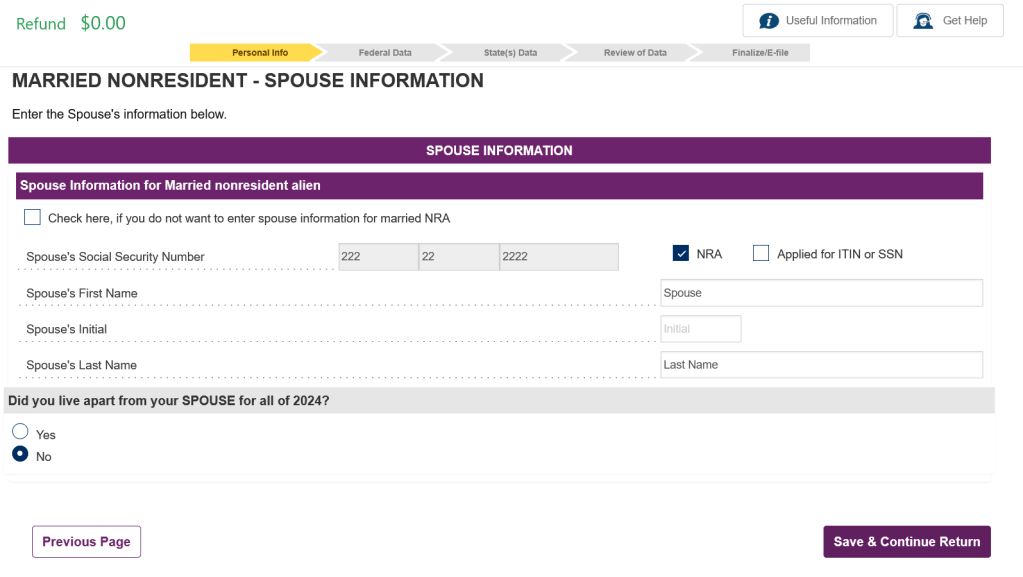Viewport: 1023px width, 577px height.
Task: Click Save & Continue Return
Action: tap(906, 542)
